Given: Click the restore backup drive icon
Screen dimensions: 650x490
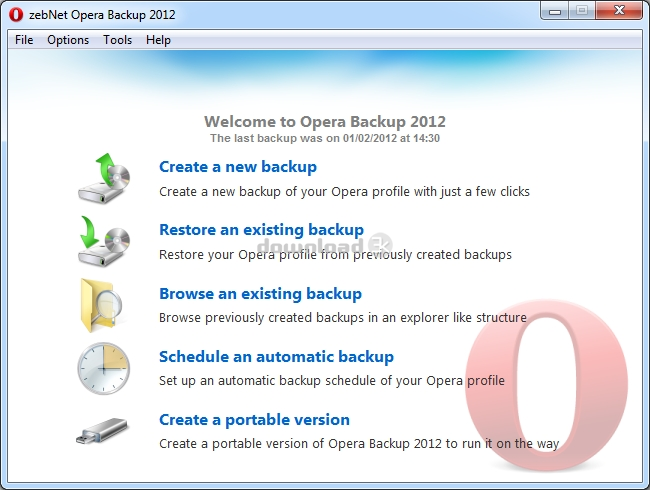Looking at the screenshot, I should (104, 241).
